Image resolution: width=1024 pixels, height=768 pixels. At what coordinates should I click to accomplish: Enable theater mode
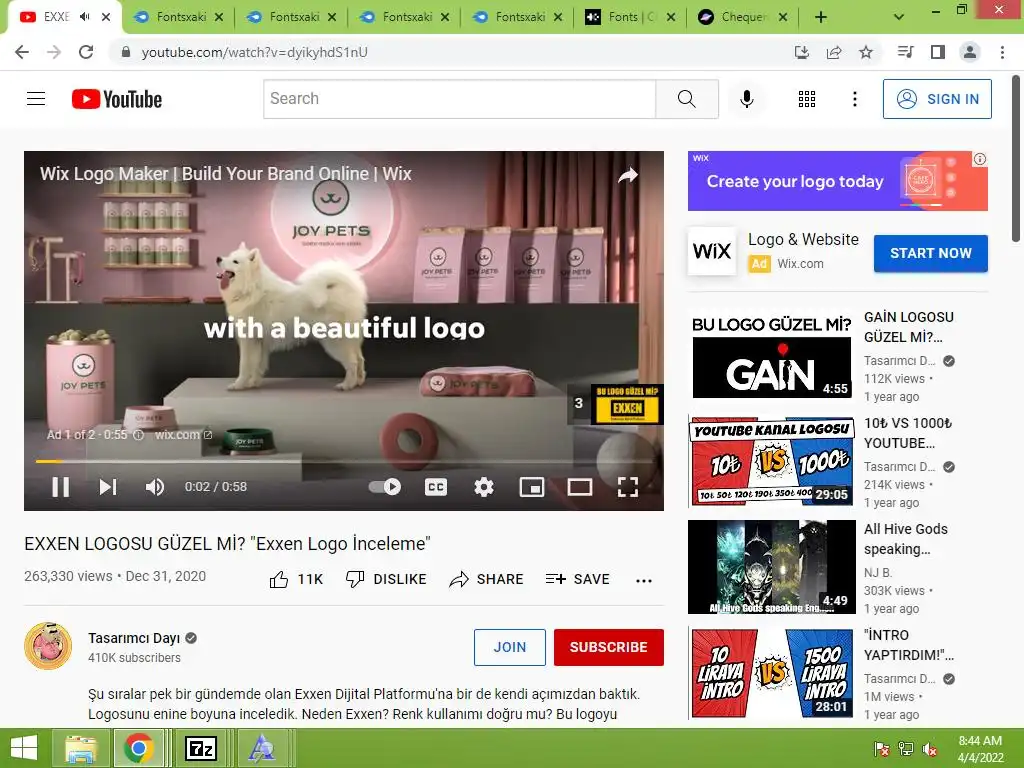[x=580, y=487]
